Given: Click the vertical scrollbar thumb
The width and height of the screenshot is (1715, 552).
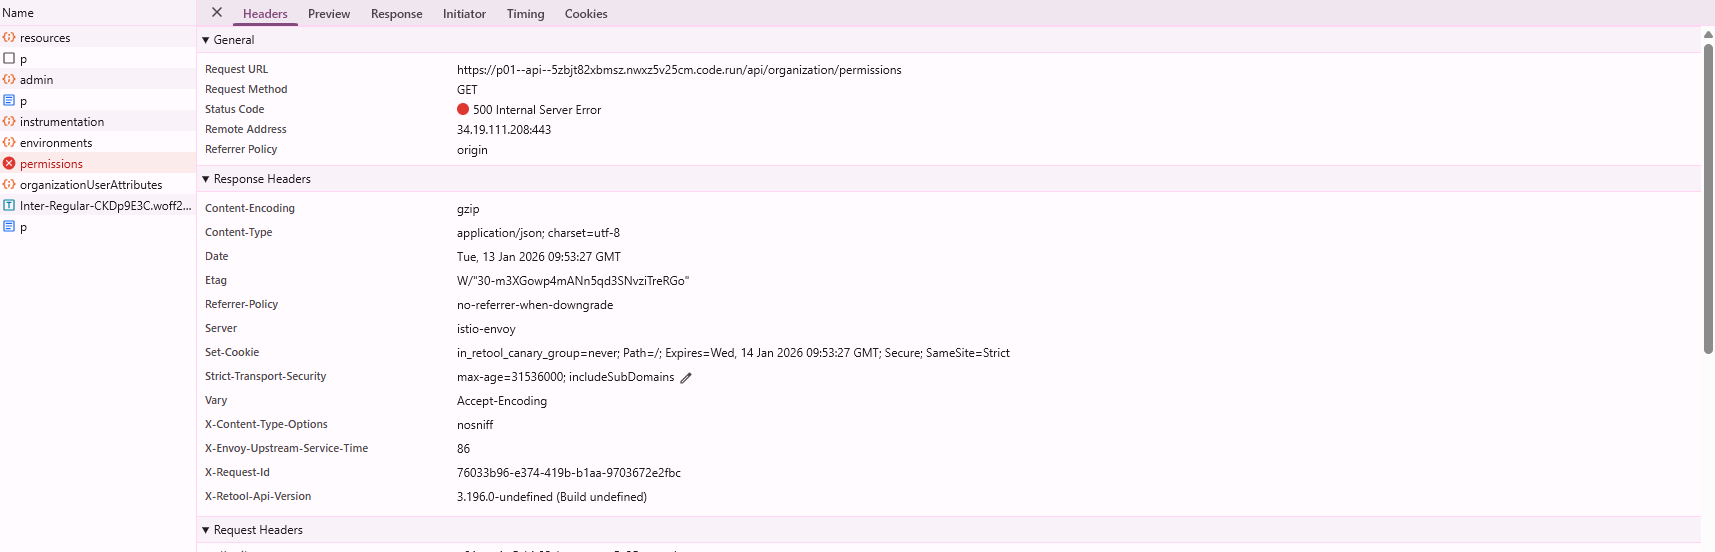Looking at the screenshot, I should (1708, 200).
